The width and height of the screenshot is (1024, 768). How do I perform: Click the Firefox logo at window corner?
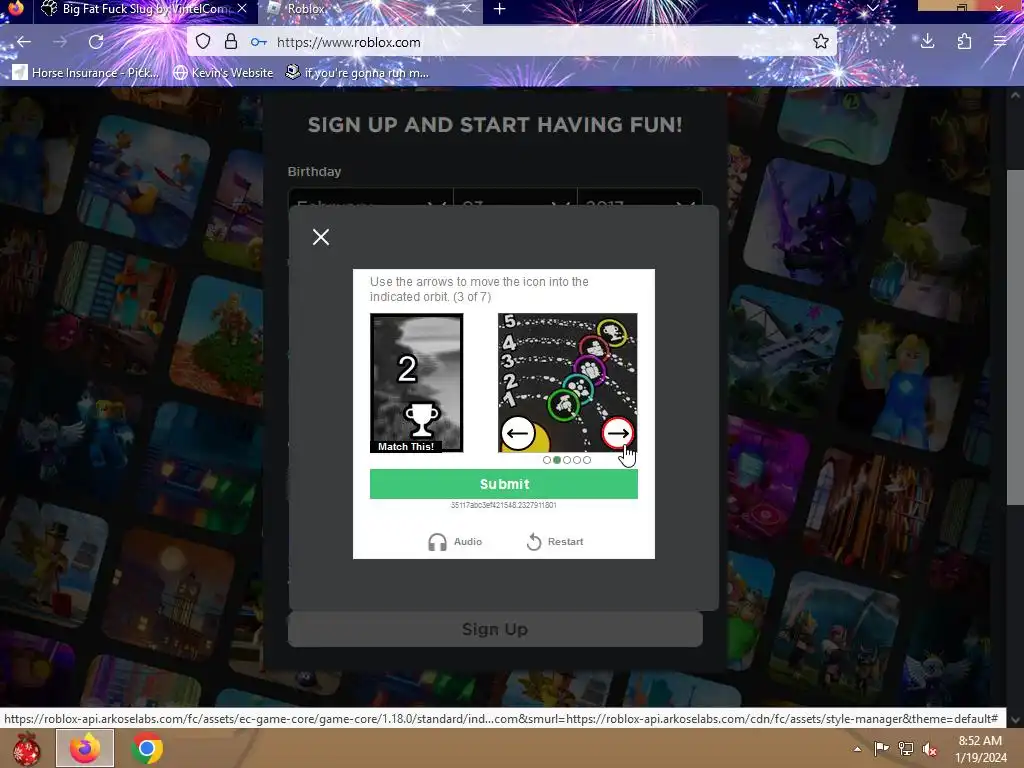point(16,8)
